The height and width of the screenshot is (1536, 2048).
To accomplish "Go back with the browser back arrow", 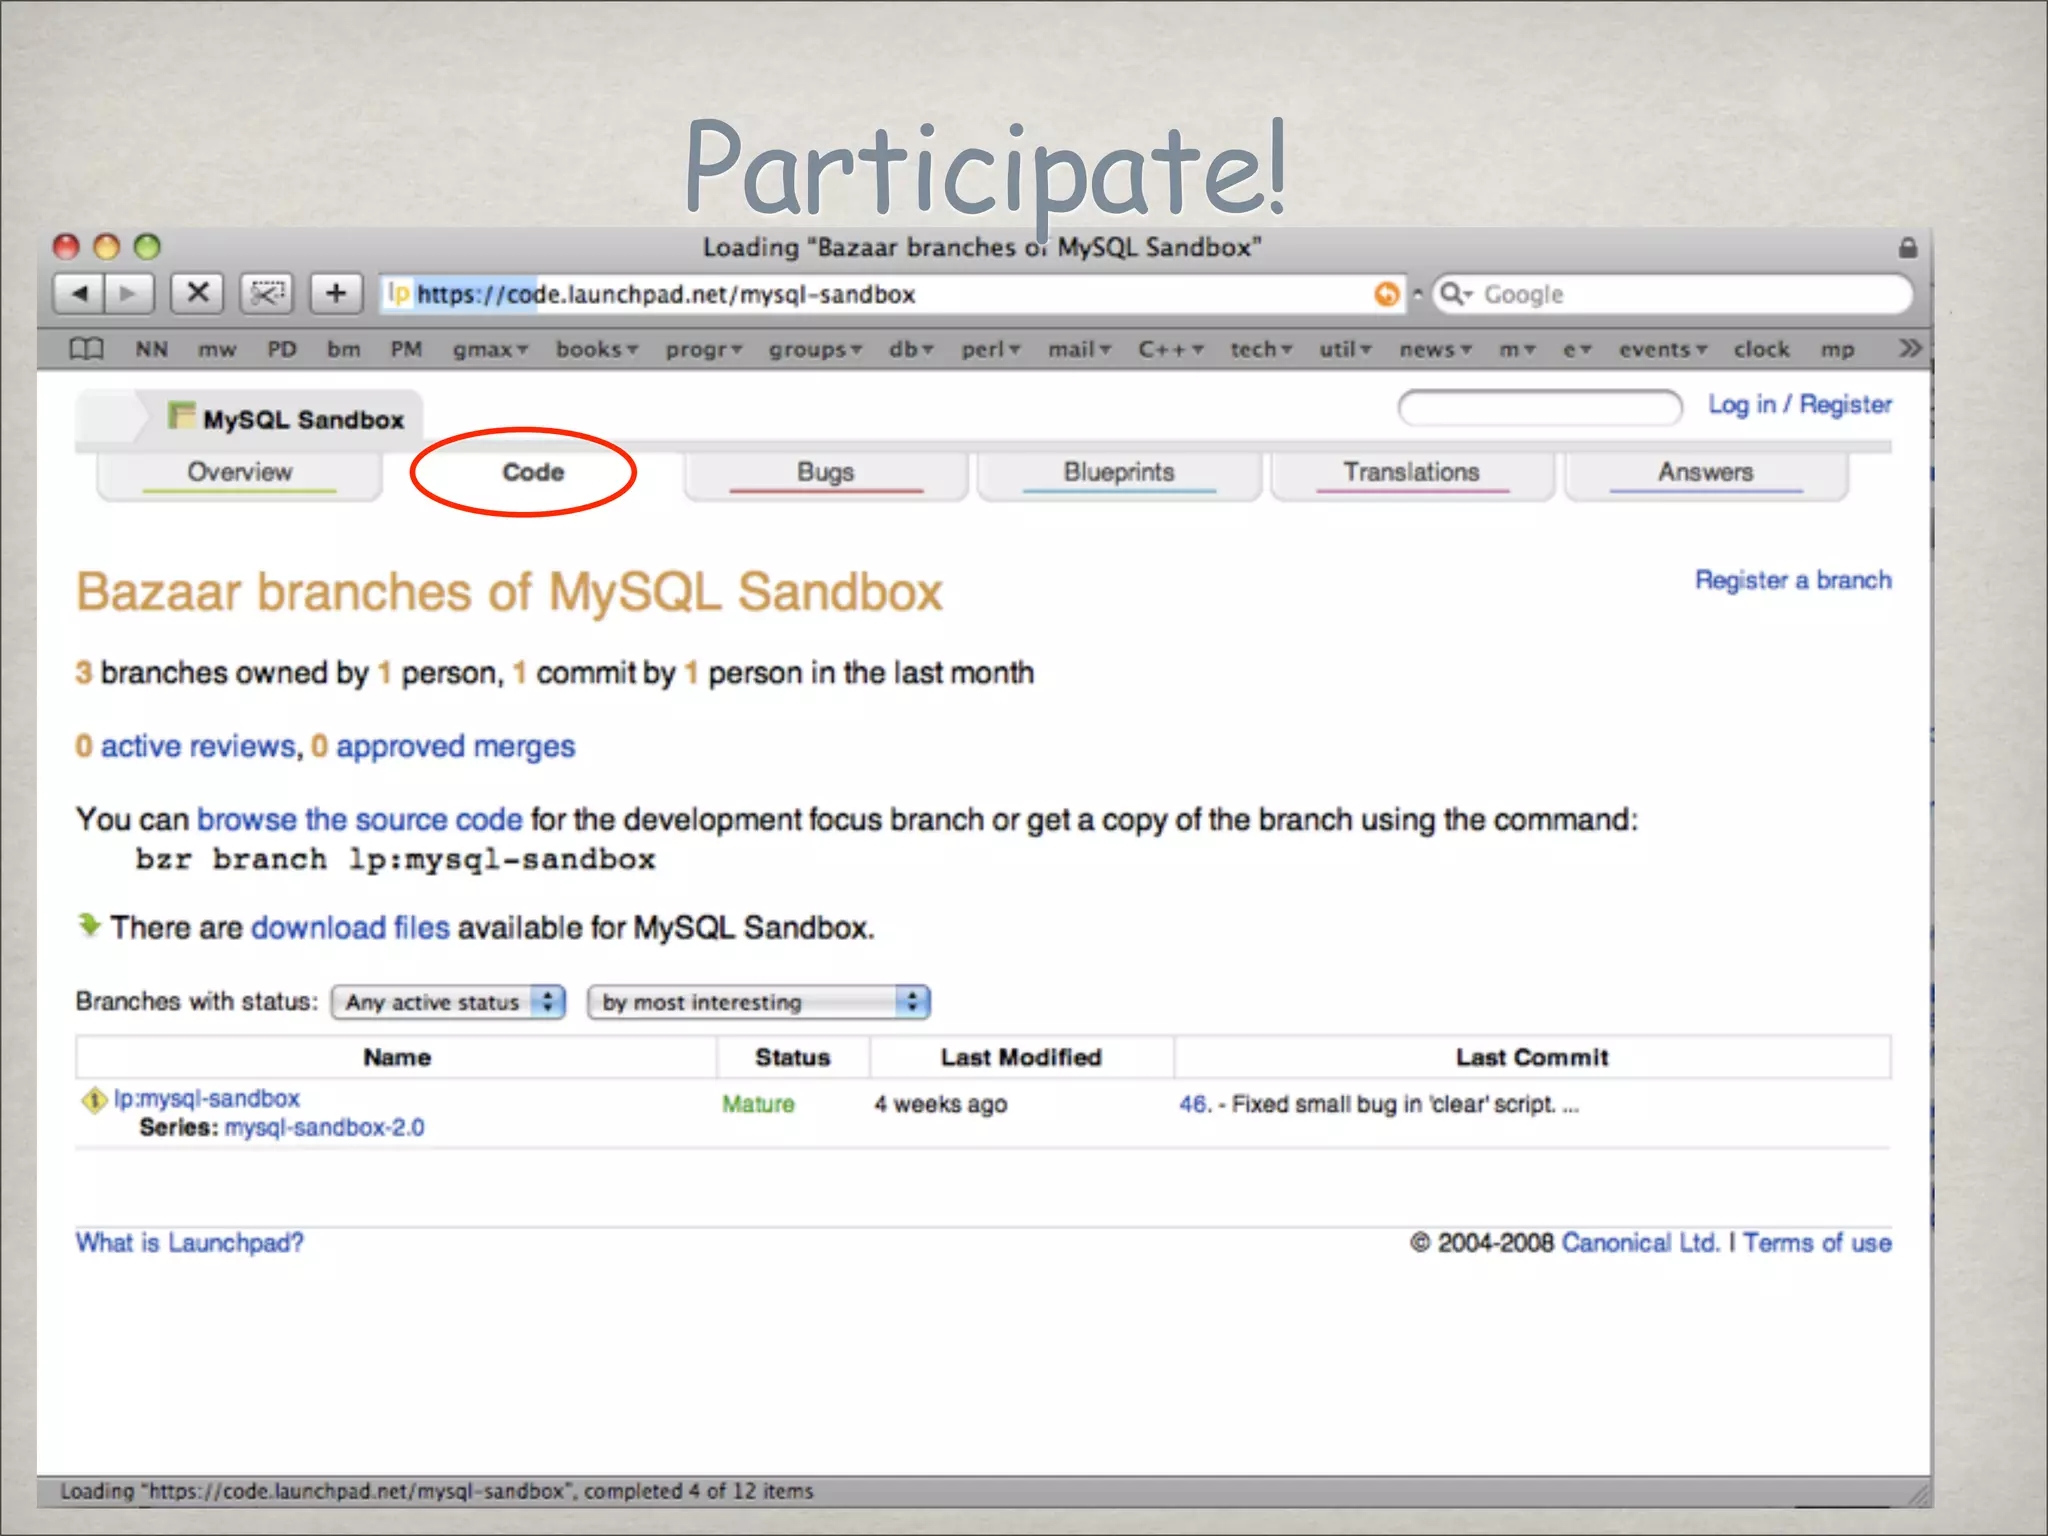I will tap(79, 294).
